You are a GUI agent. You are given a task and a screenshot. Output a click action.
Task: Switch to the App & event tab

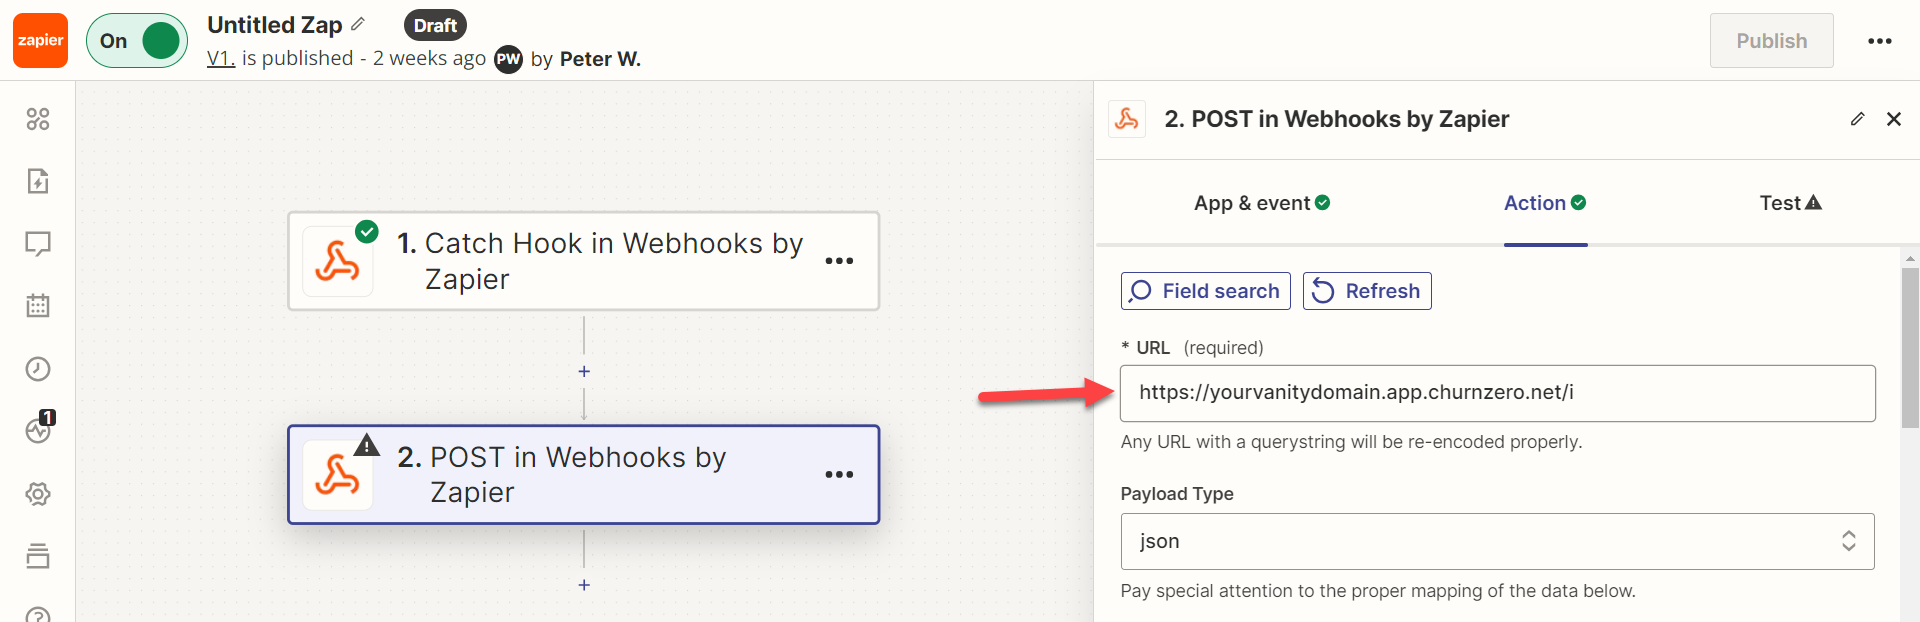click(x=1262, y=203)
